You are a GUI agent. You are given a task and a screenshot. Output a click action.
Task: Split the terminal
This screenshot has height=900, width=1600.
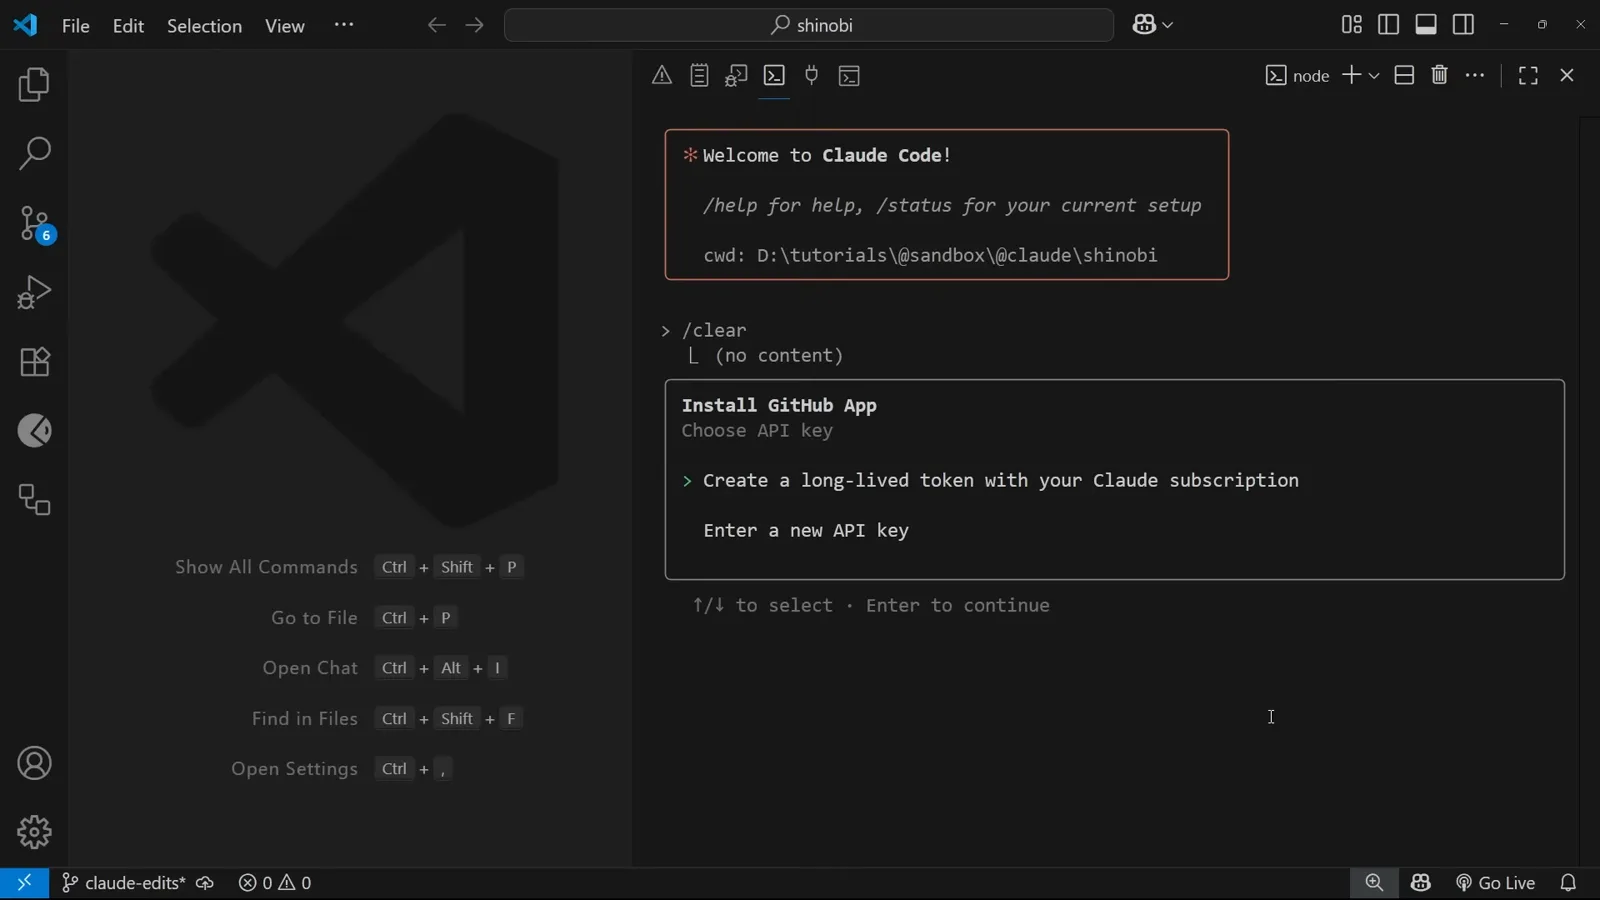click(1404, 75)
